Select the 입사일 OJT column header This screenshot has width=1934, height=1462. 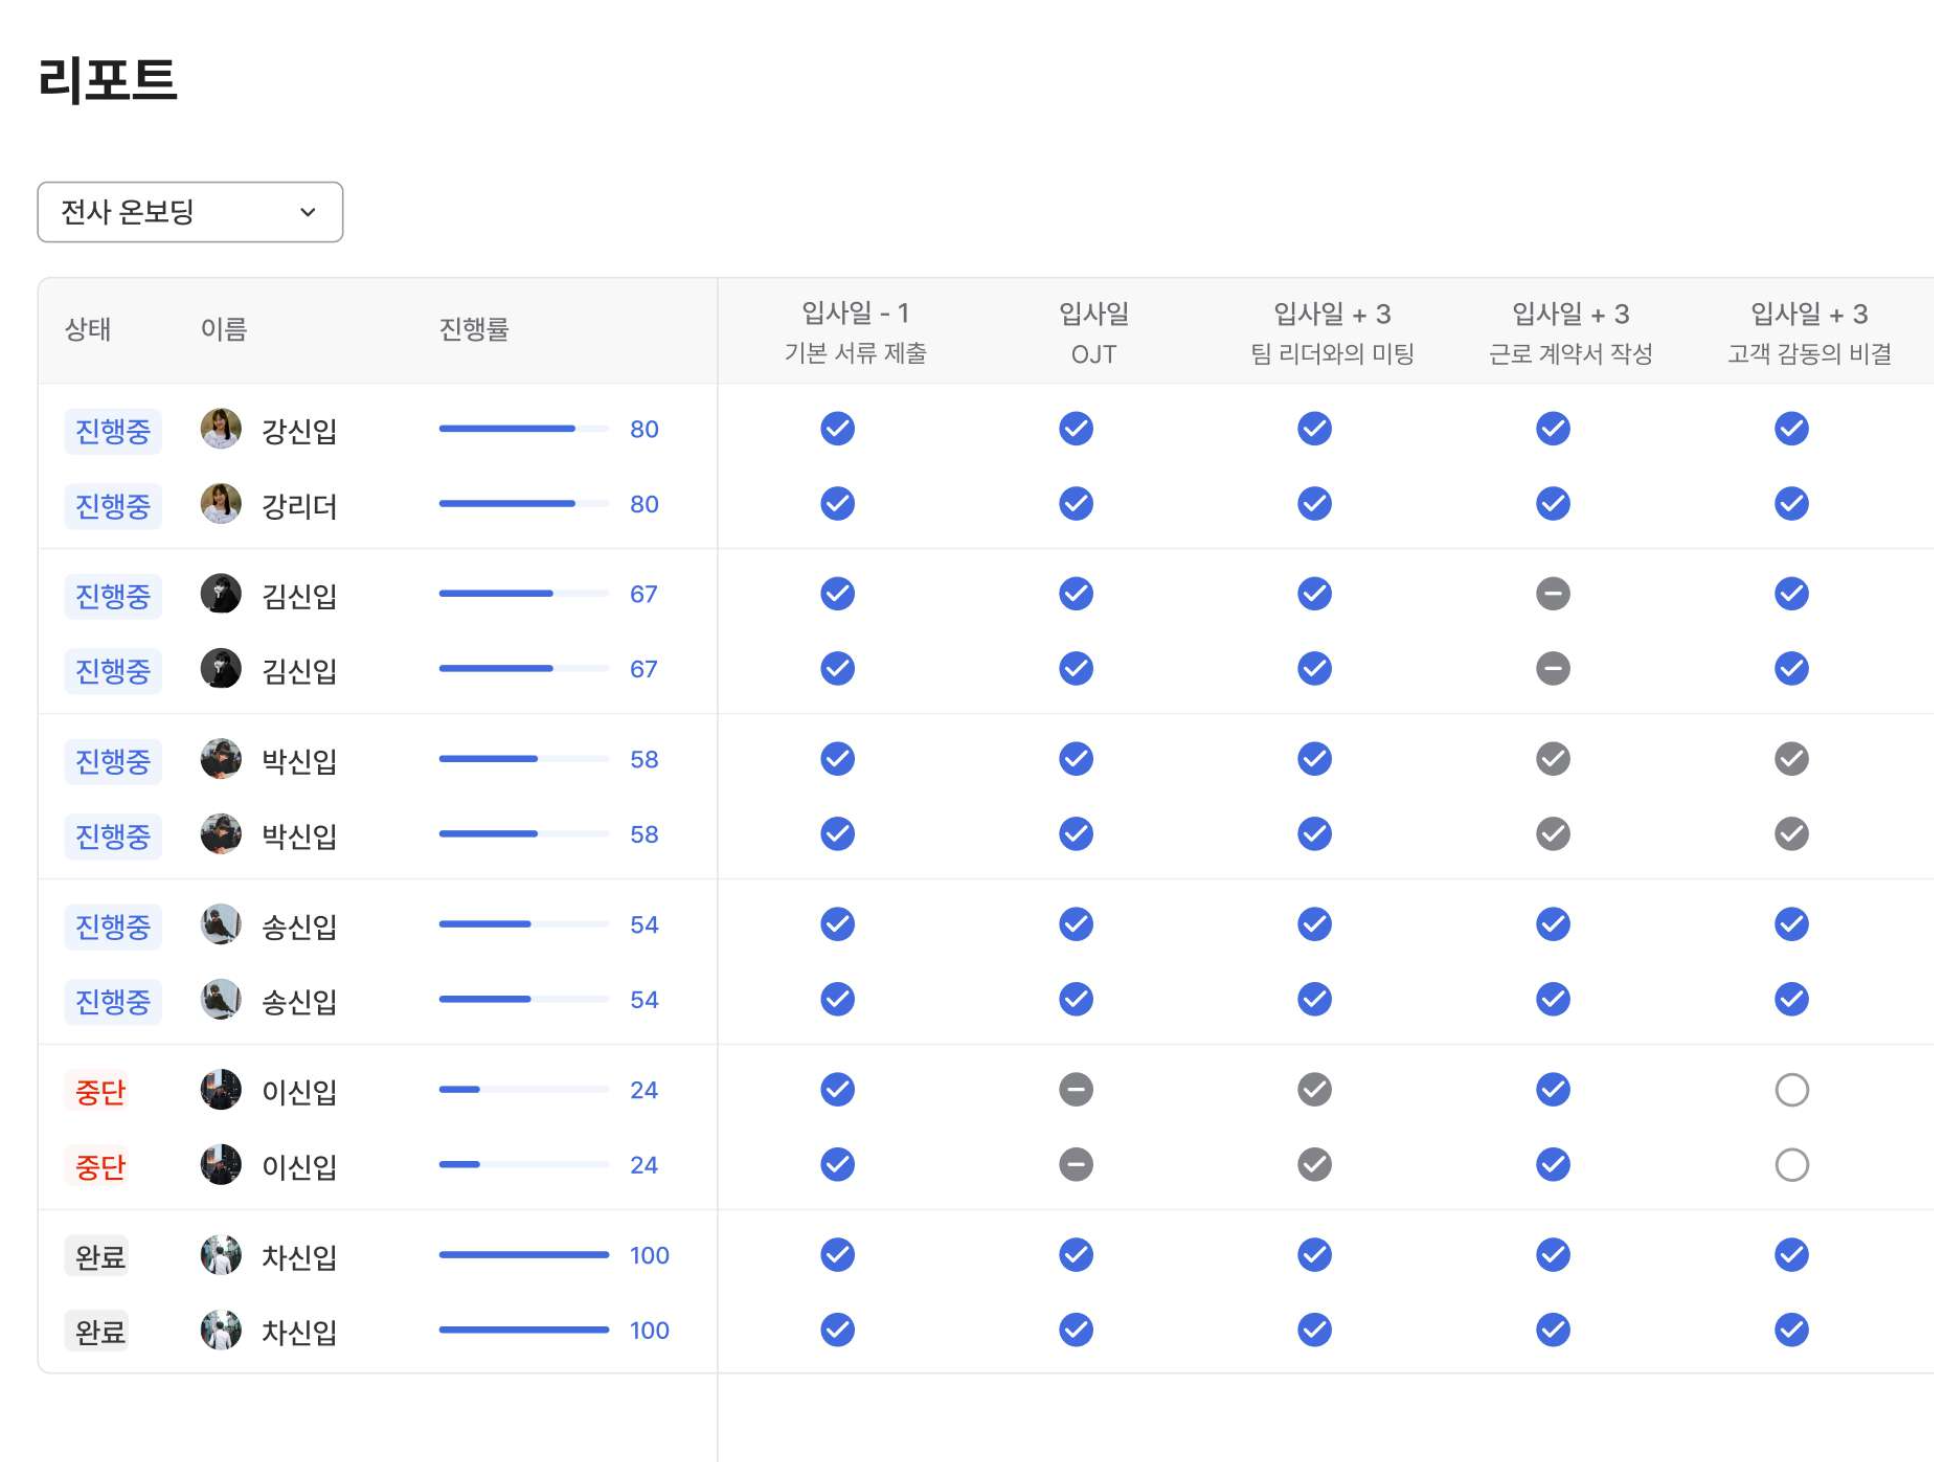(x=1093, y=333)
